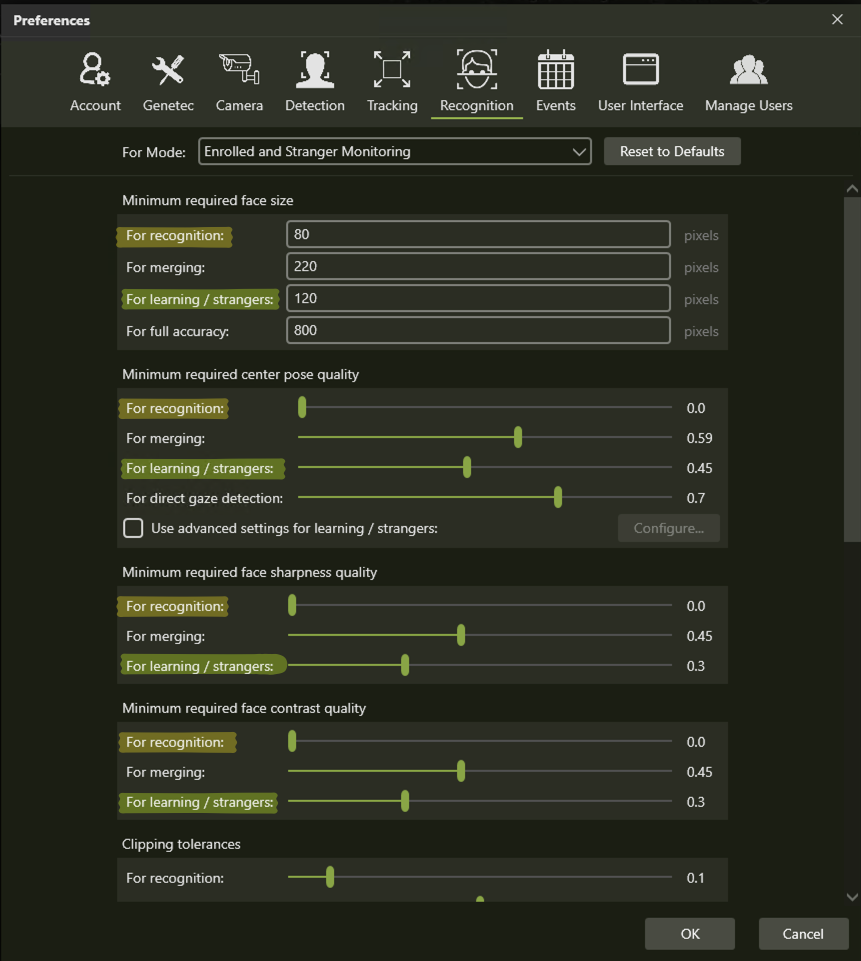Open the Account preferences icon
Viewport: 861px width, 961px height.
point(95,70)
